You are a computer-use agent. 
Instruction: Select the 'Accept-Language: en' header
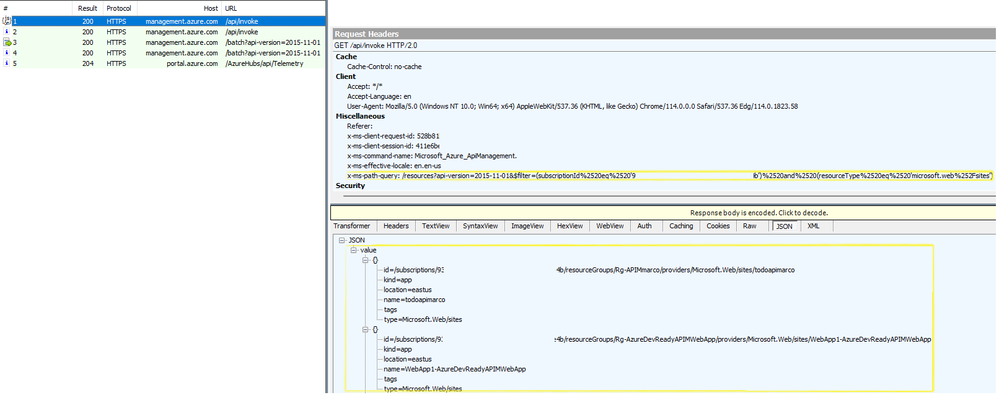(379, 96)
